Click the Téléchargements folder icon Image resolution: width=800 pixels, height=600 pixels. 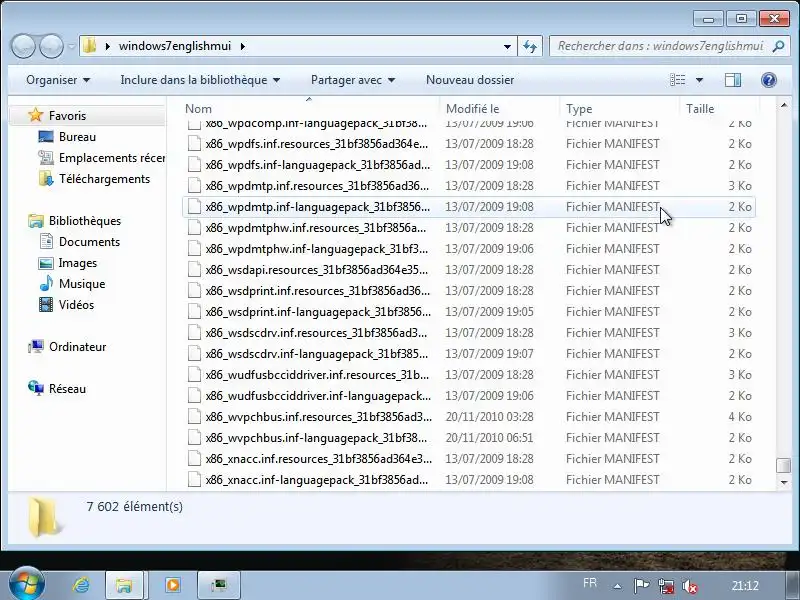46,179
